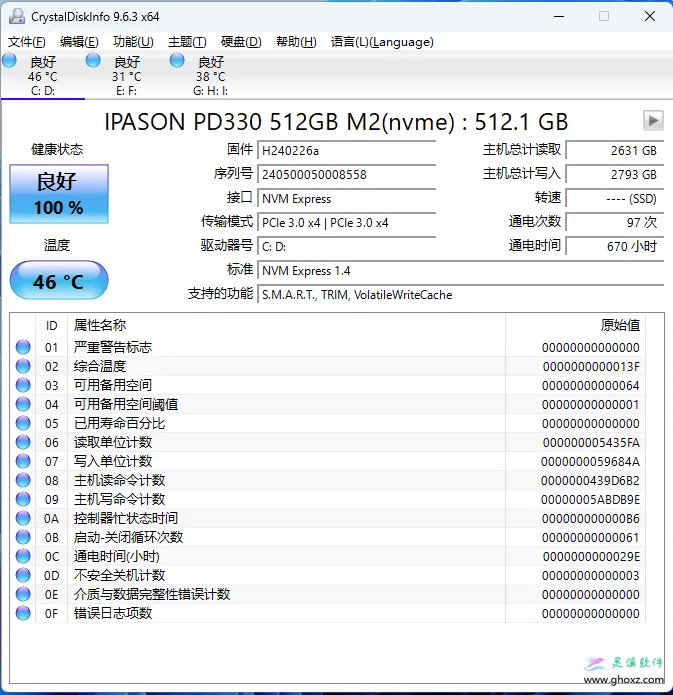This screenshot has width=673, height=695.
Task: Select the G: H: I: disk tab
Action: pos(211,76)
